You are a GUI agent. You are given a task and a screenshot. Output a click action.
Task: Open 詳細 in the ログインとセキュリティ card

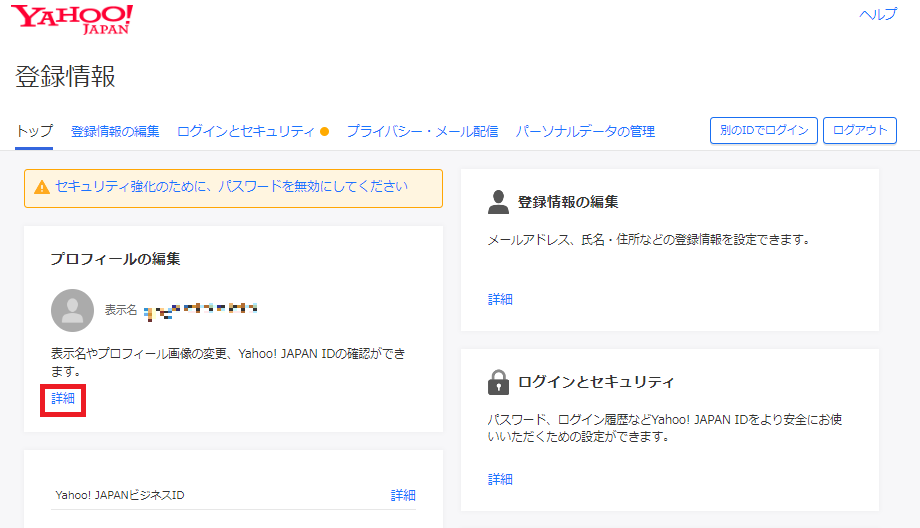pos(500,479)
